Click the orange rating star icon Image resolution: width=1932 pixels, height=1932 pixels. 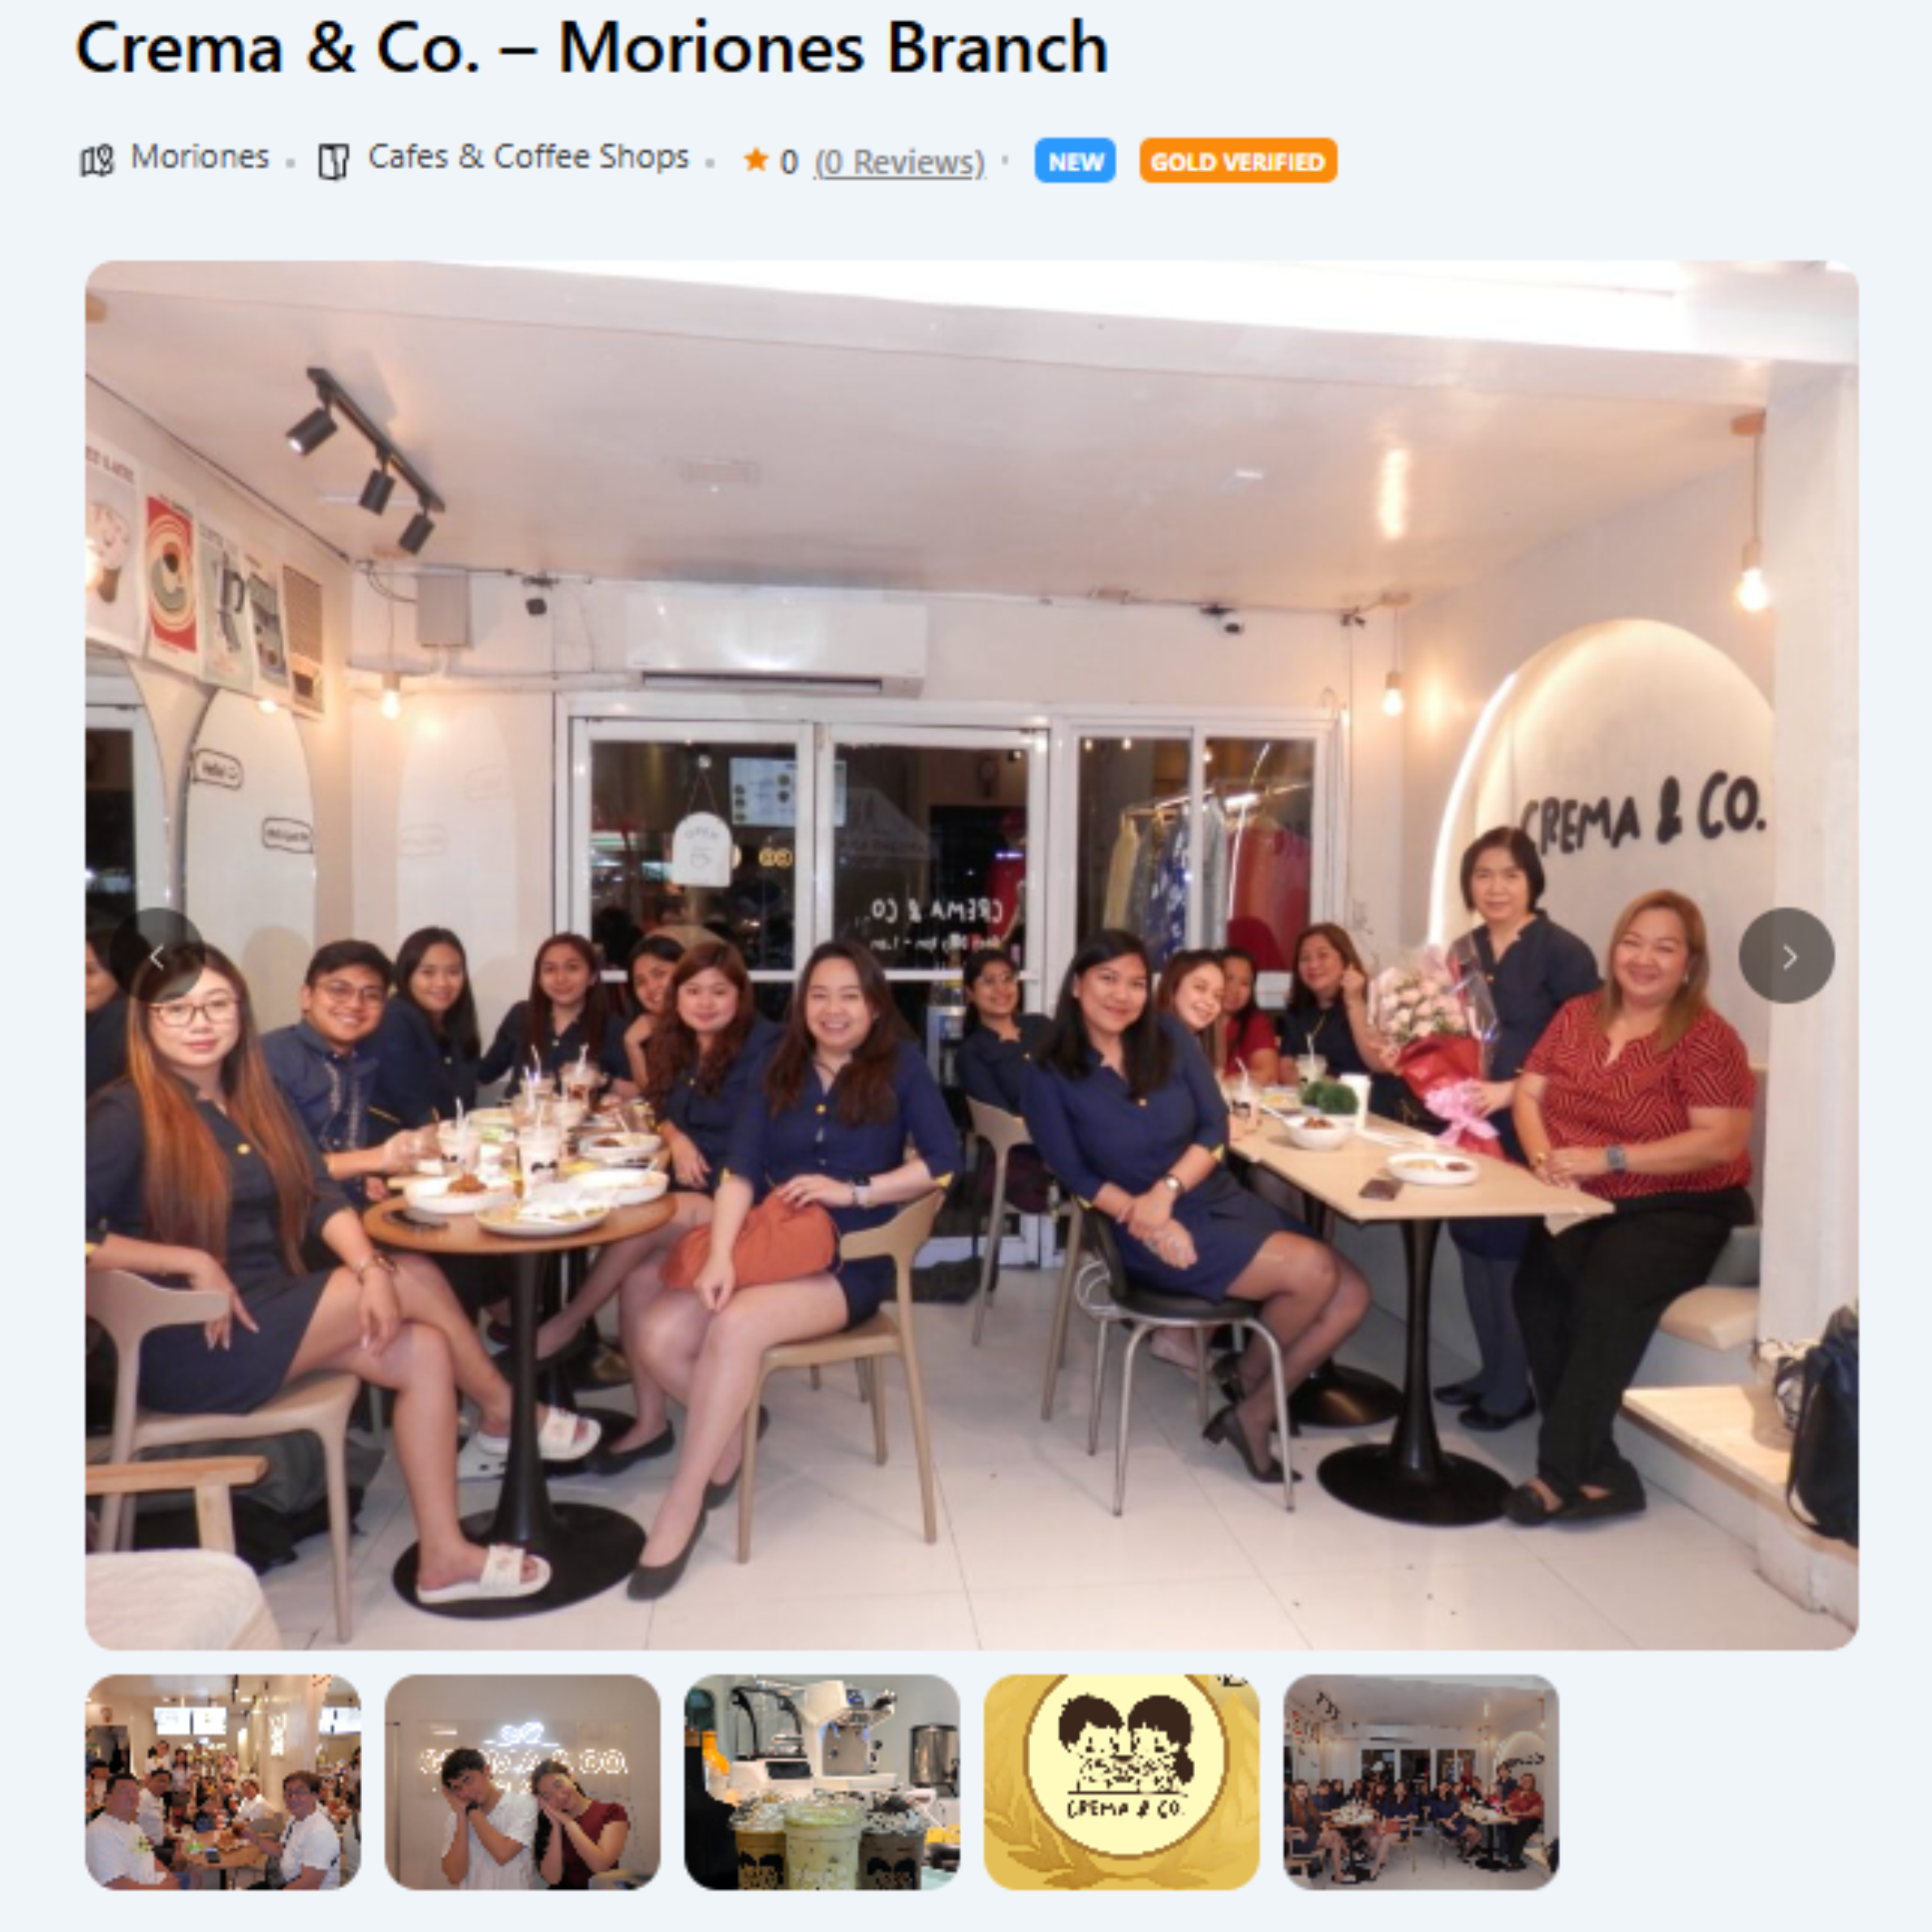click(x=756, y=159)
